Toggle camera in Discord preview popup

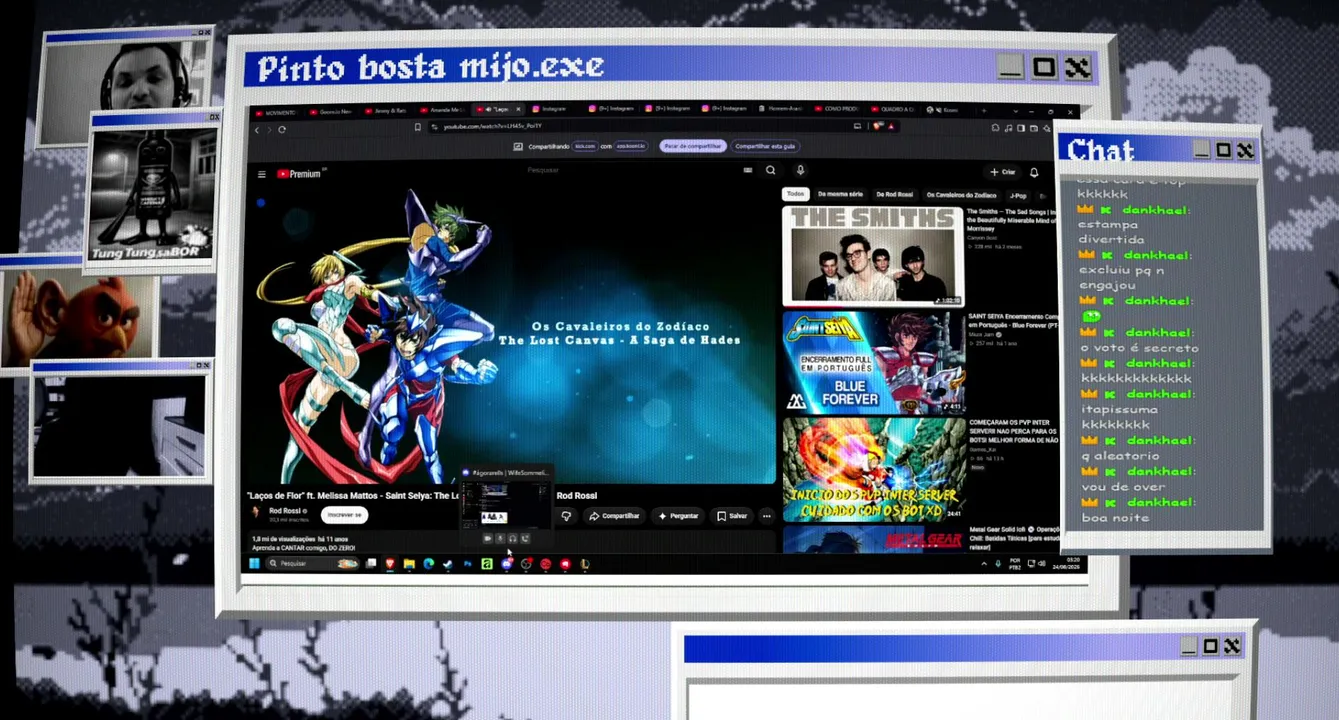coord(488,539)
